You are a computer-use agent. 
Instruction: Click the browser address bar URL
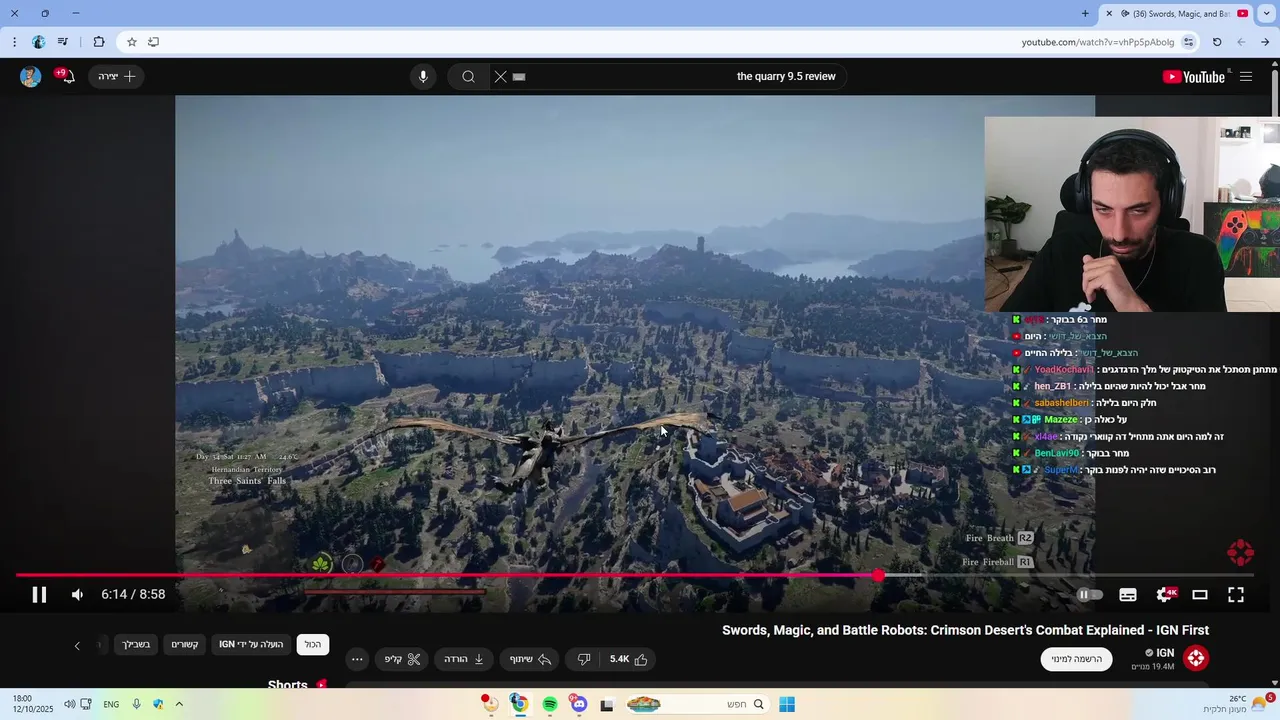pos(1098,42)
